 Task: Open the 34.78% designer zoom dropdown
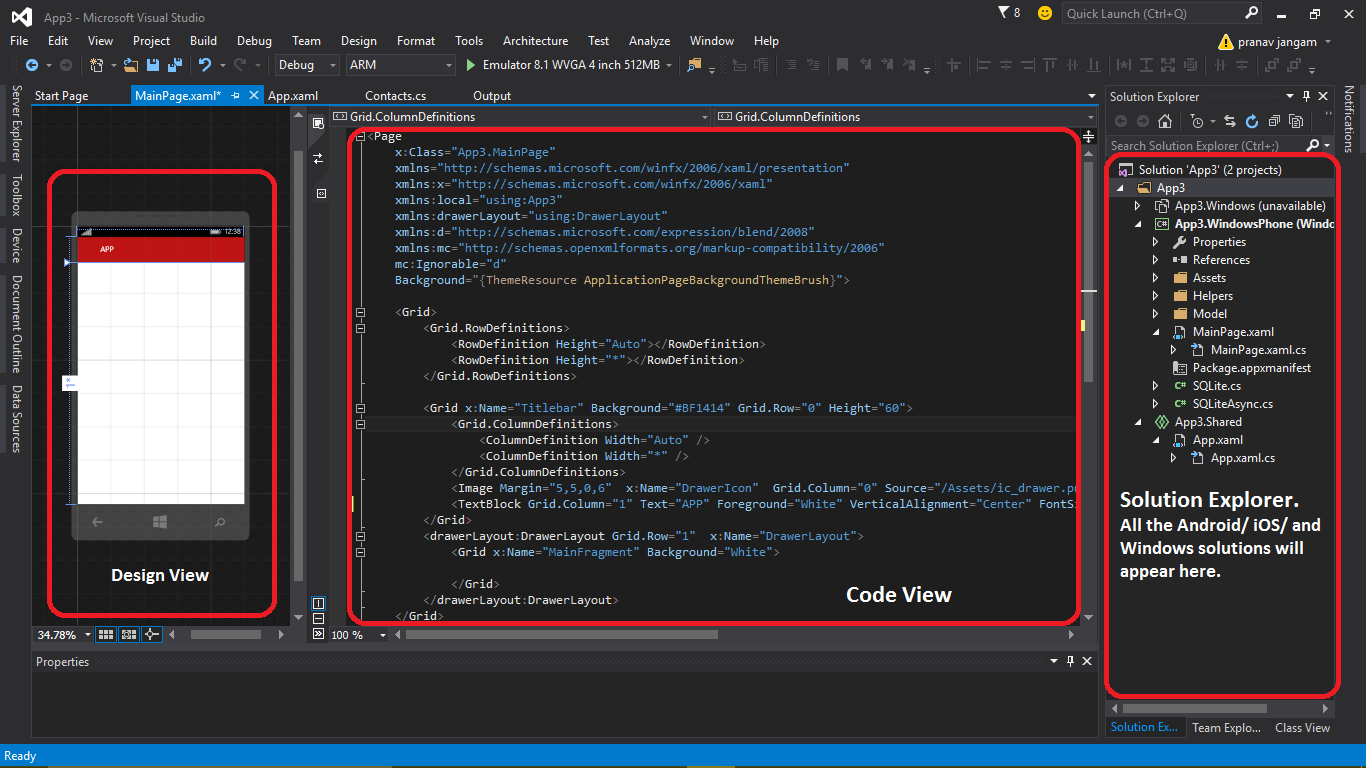point(87,634)
